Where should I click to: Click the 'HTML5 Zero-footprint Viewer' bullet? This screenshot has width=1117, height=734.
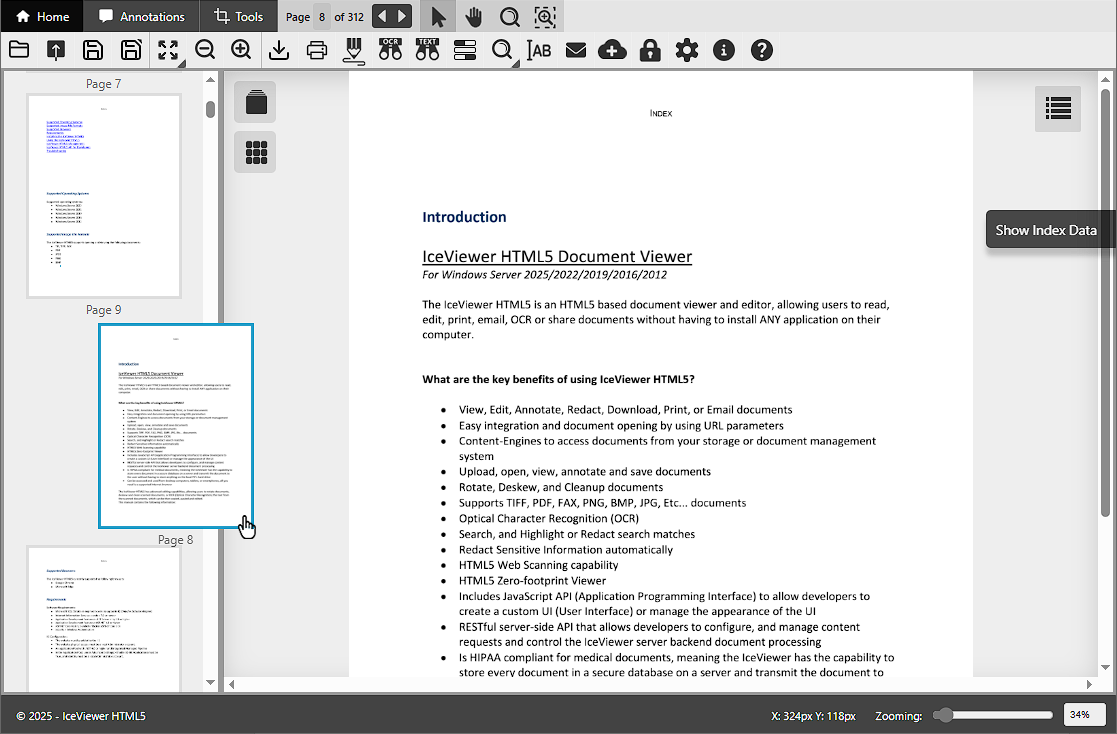pos(532,581)
